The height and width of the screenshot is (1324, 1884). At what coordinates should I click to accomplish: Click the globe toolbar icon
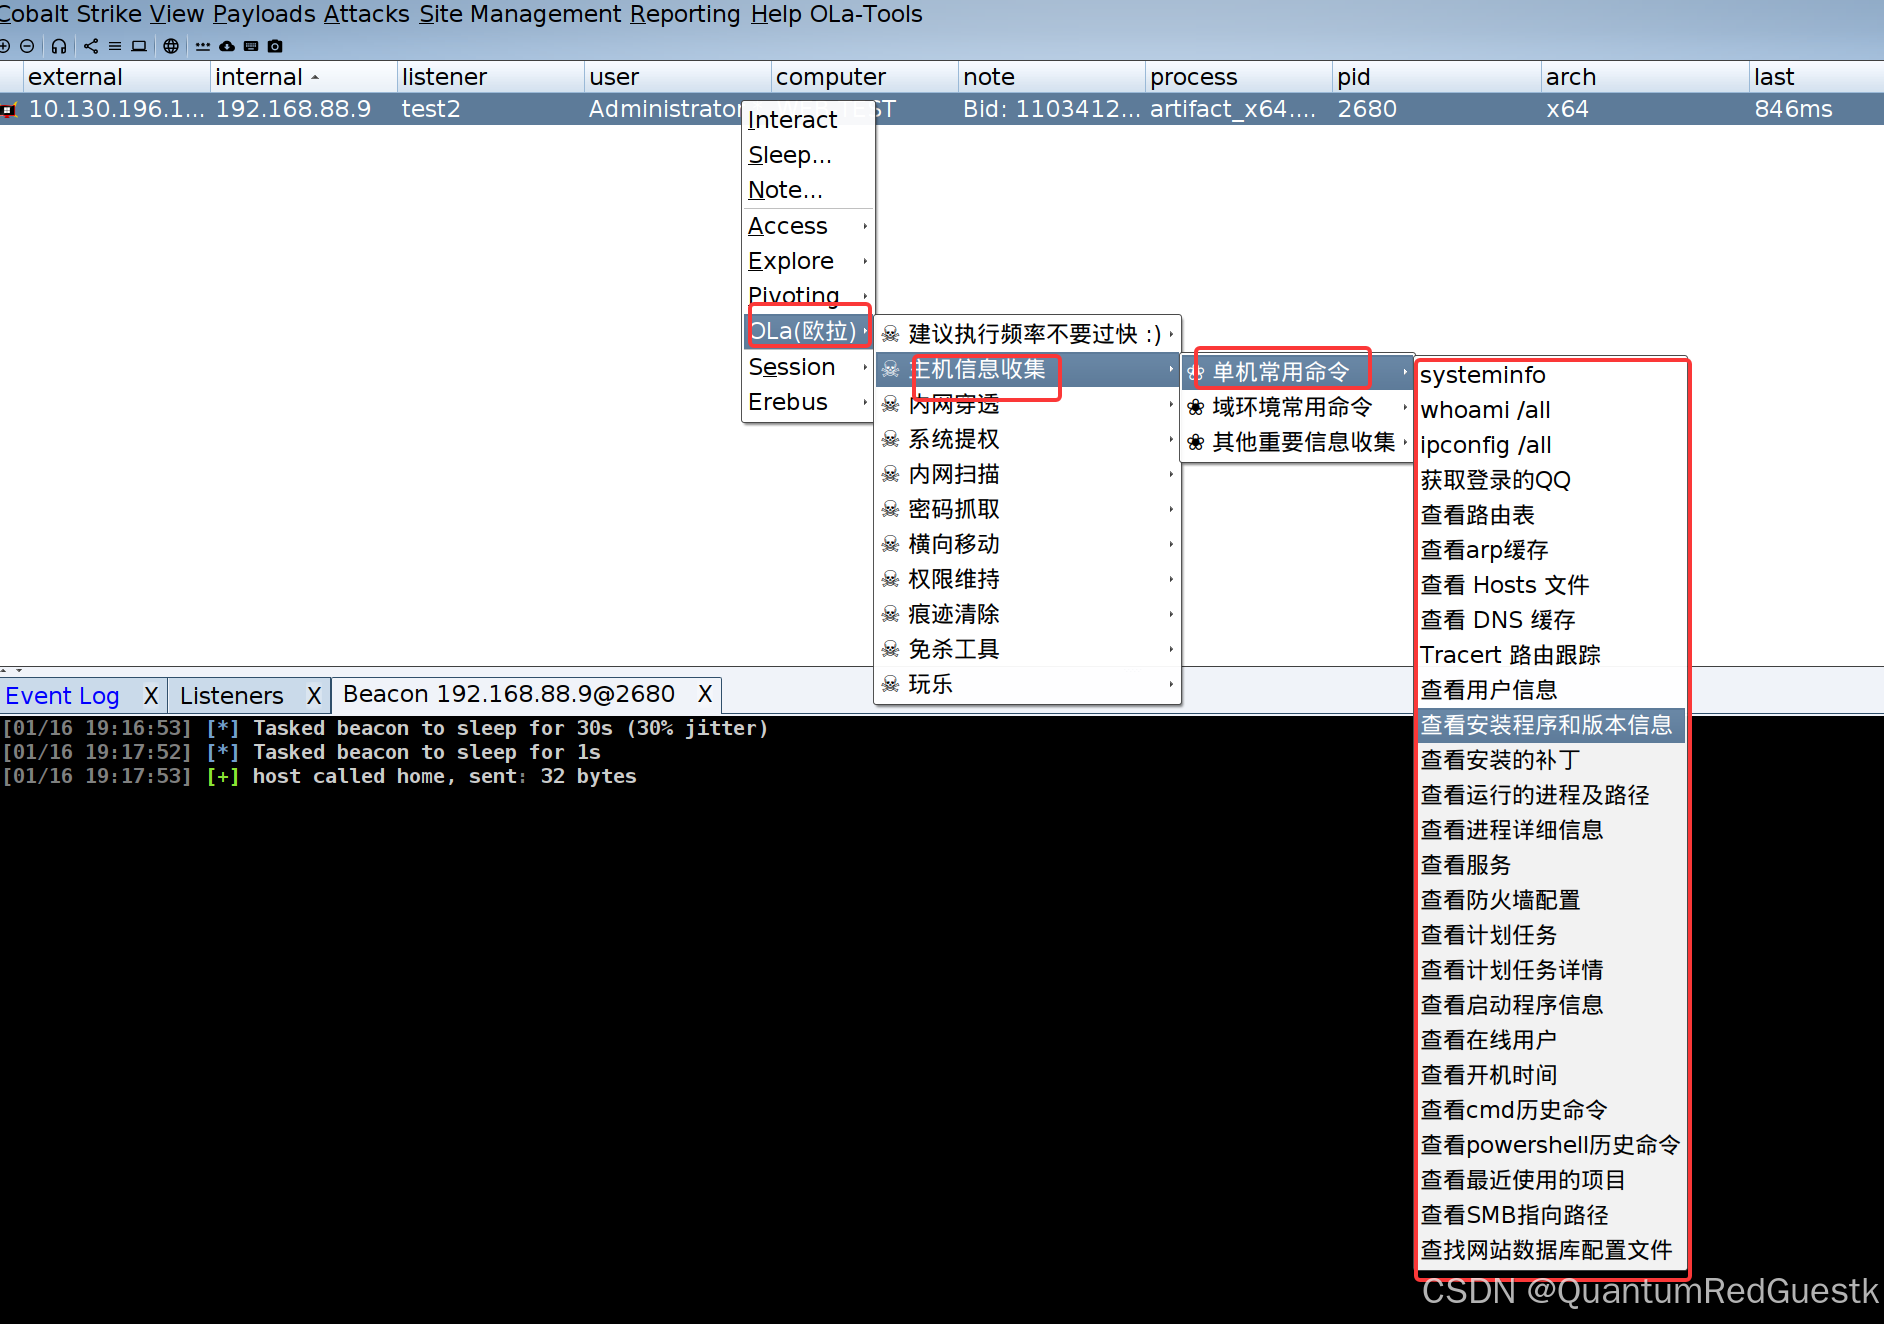tap(171, 46)
